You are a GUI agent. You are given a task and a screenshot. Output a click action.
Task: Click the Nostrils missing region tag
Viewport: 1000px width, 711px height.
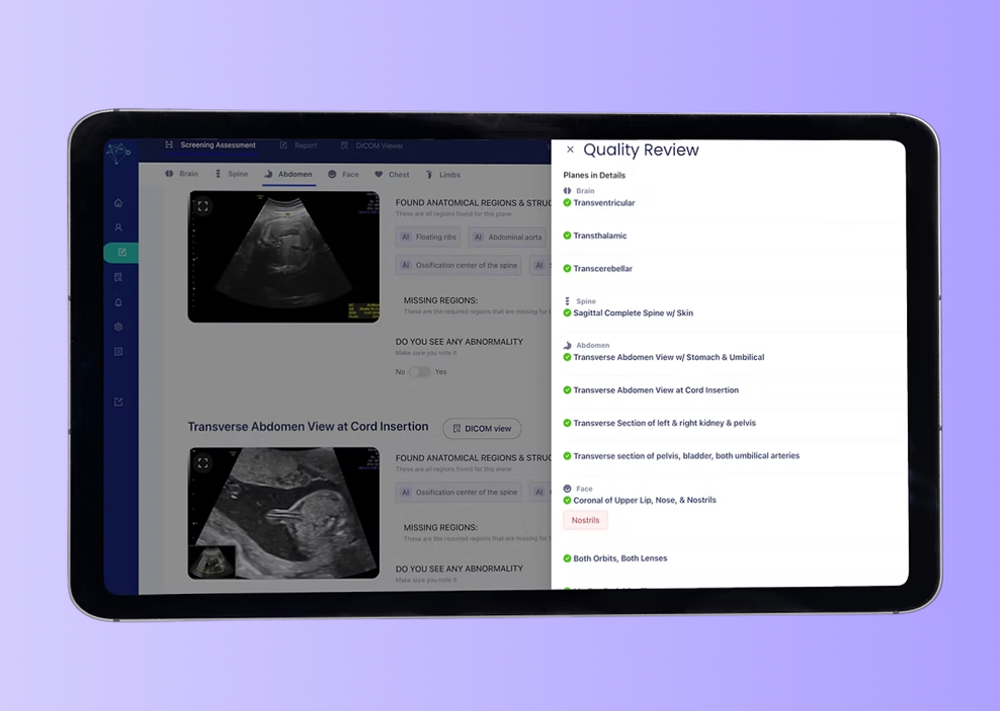point(585,520)
